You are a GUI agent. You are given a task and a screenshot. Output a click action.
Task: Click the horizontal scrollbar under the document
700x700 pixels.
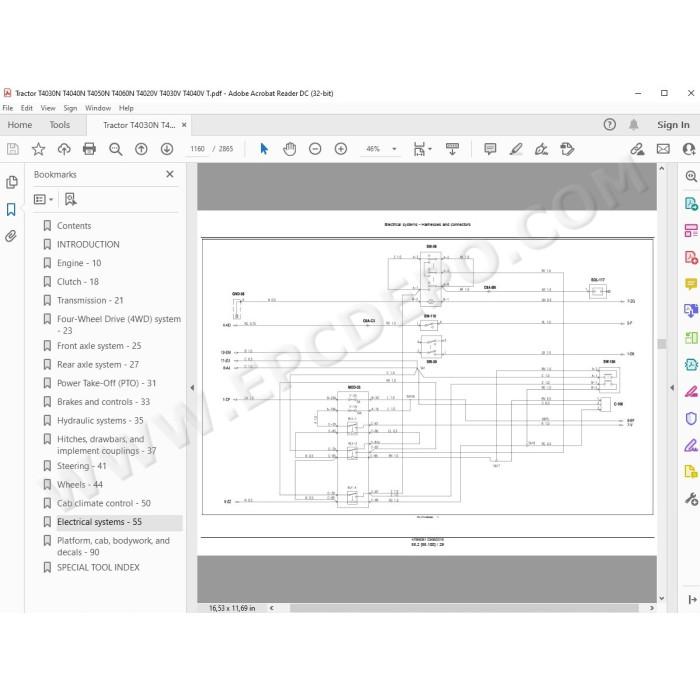pos(464,608)
